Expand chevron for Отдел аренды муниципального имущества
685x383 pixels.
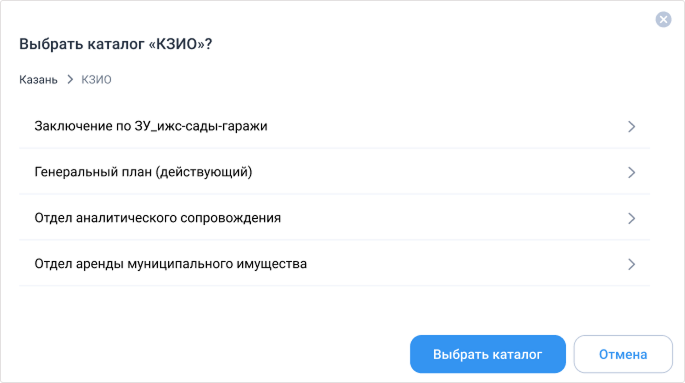point(631,264)
